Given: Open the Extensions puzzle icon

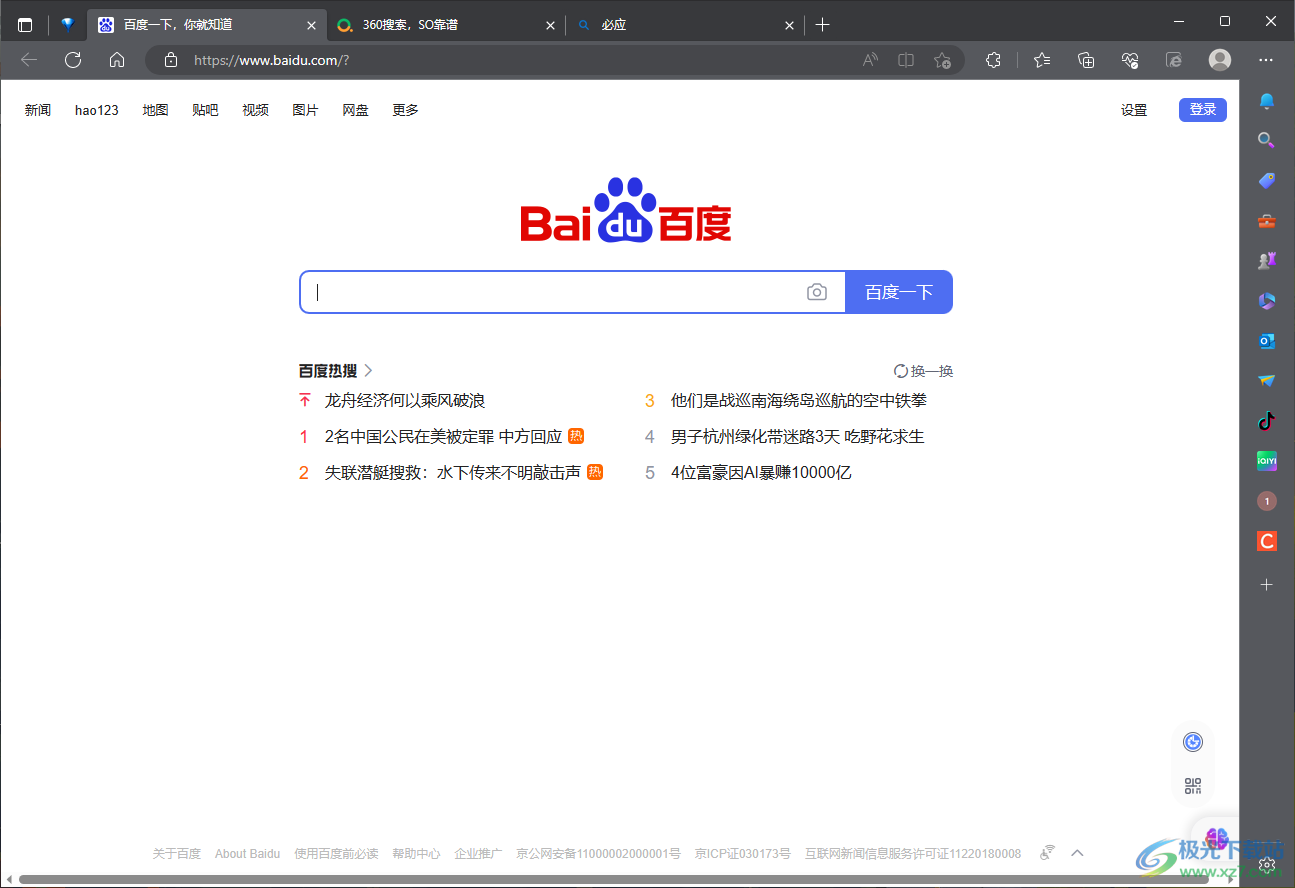Looking at the screenshot, I should [993, 60].
